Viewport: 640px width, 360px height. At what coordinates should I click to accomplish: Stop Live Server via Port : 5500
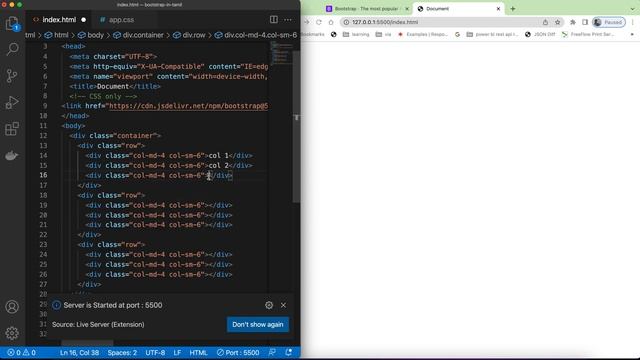[x=238, y=353]
